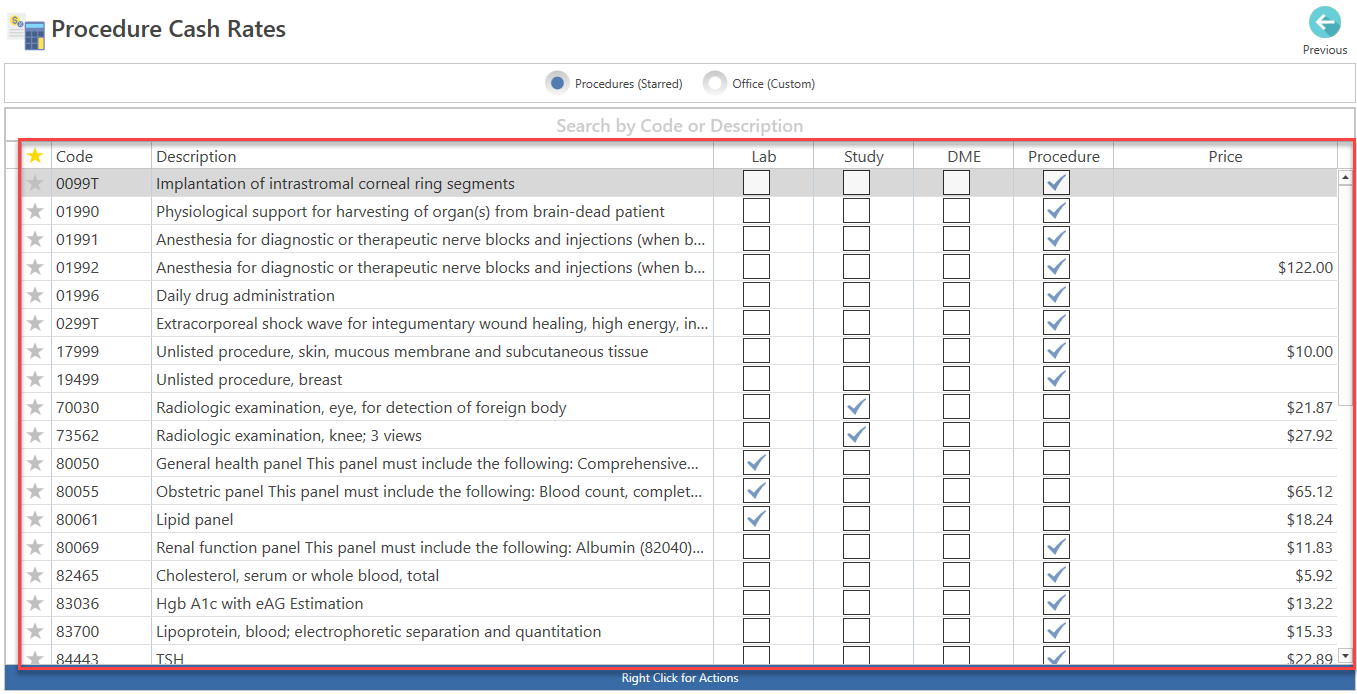Toggle star for code 17999
The width and height of the screenshot is (1357, 694).
pyautogui.click(x=36, y=352)
